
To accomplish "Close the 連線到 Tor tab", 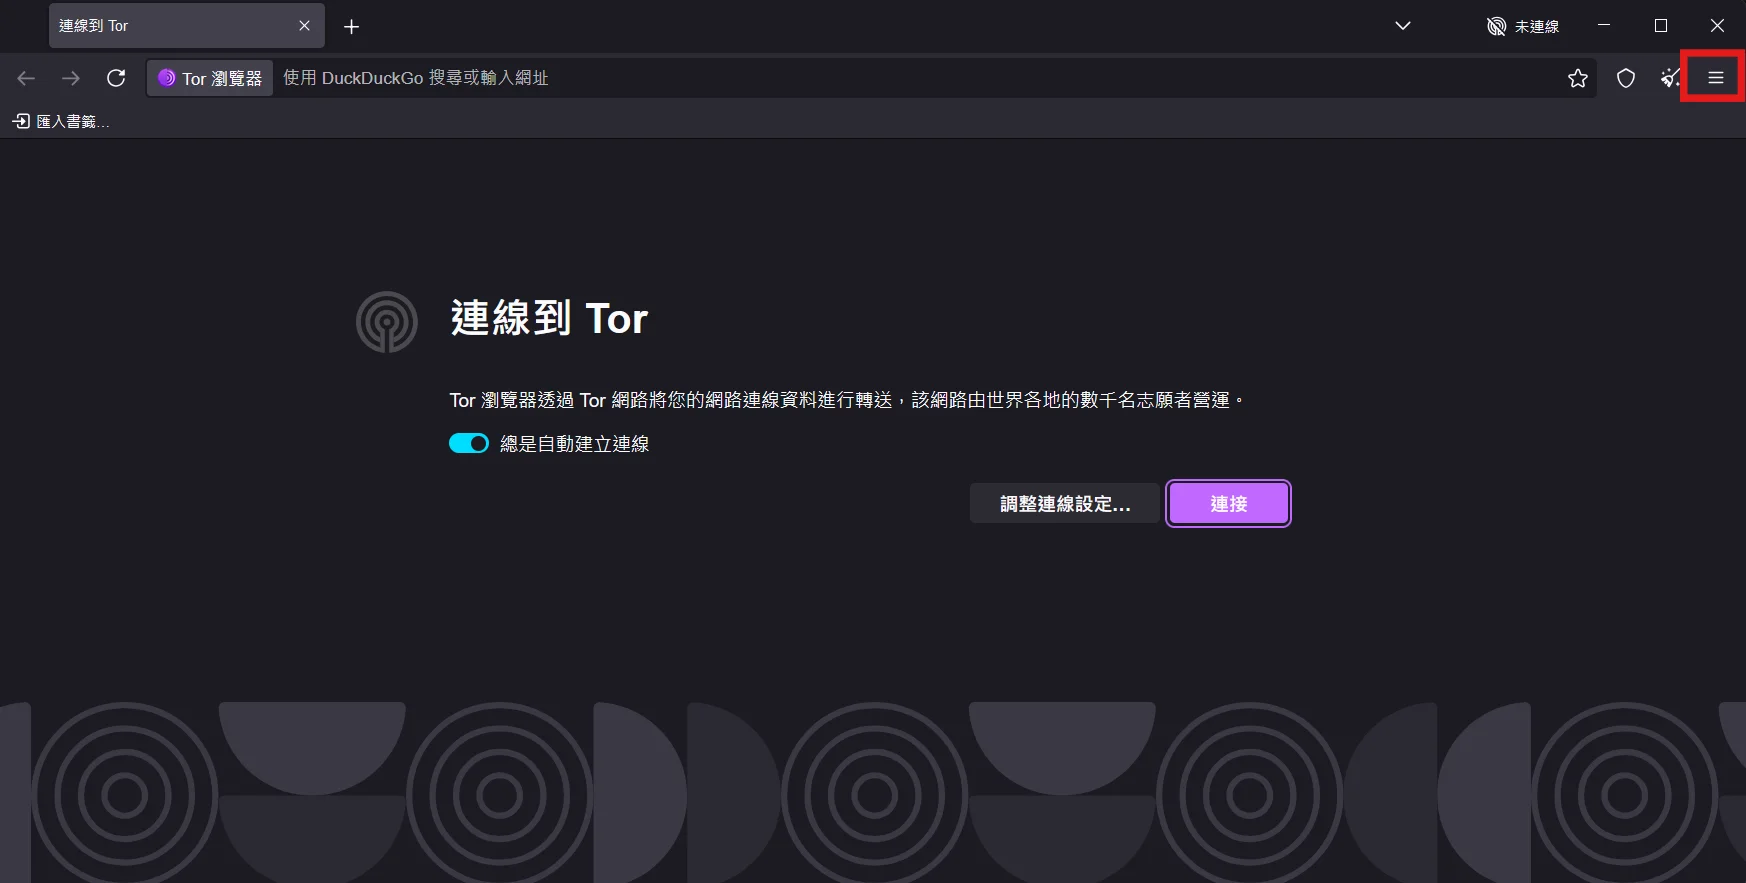I will pos(304,26).
